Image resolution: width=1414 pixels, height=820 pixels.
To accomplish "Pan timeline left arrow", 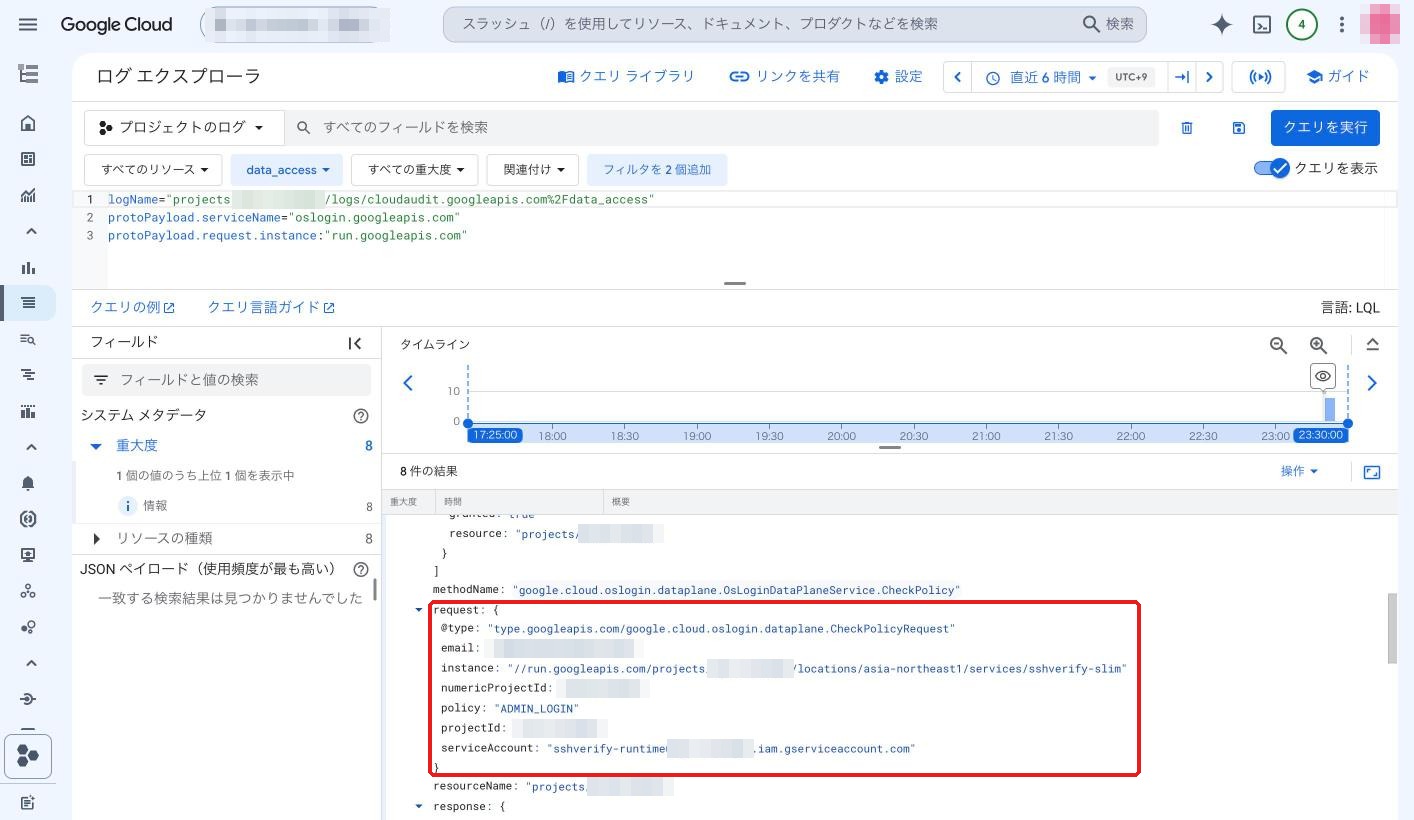I will pyautogui.click(x=408, y=383).
